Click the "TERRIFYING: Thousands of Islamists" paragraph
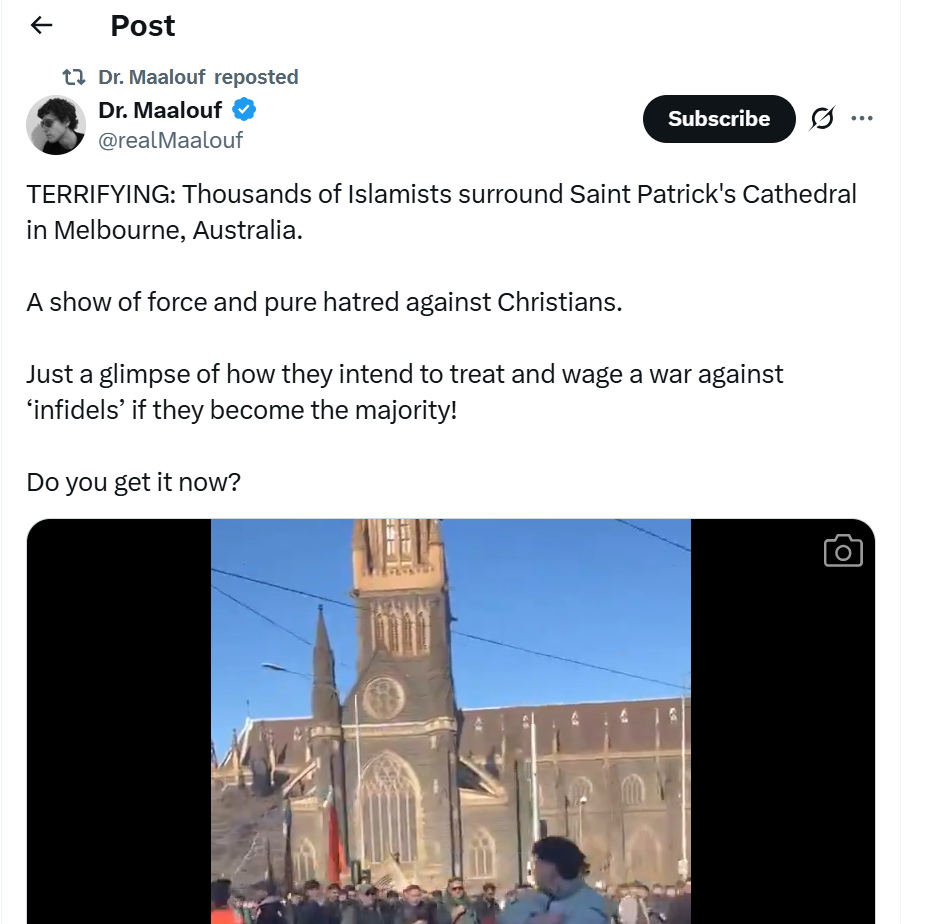This screenshot has height=924, width=925. click(x=441, y=211)
